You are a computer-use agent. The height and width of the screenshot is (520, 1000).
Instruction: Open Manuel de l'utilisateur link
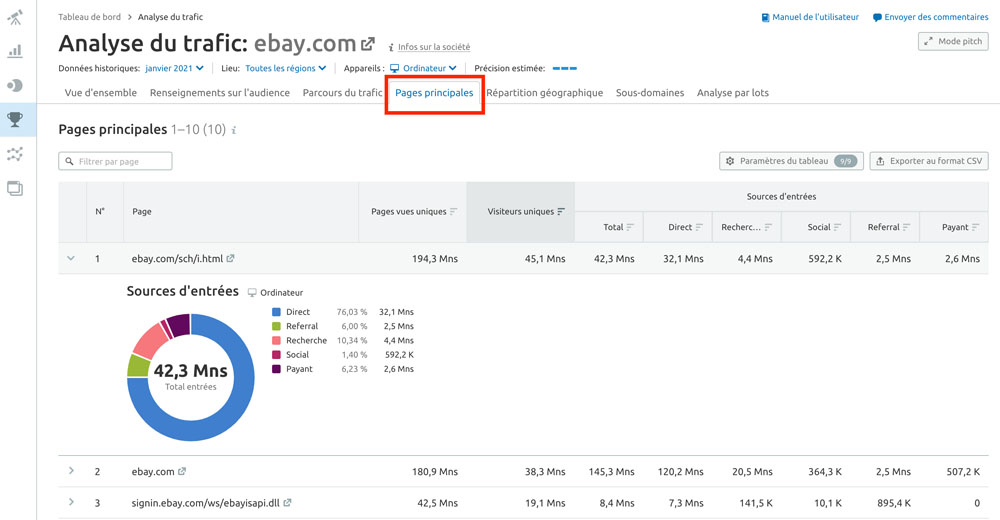point(811,17)
